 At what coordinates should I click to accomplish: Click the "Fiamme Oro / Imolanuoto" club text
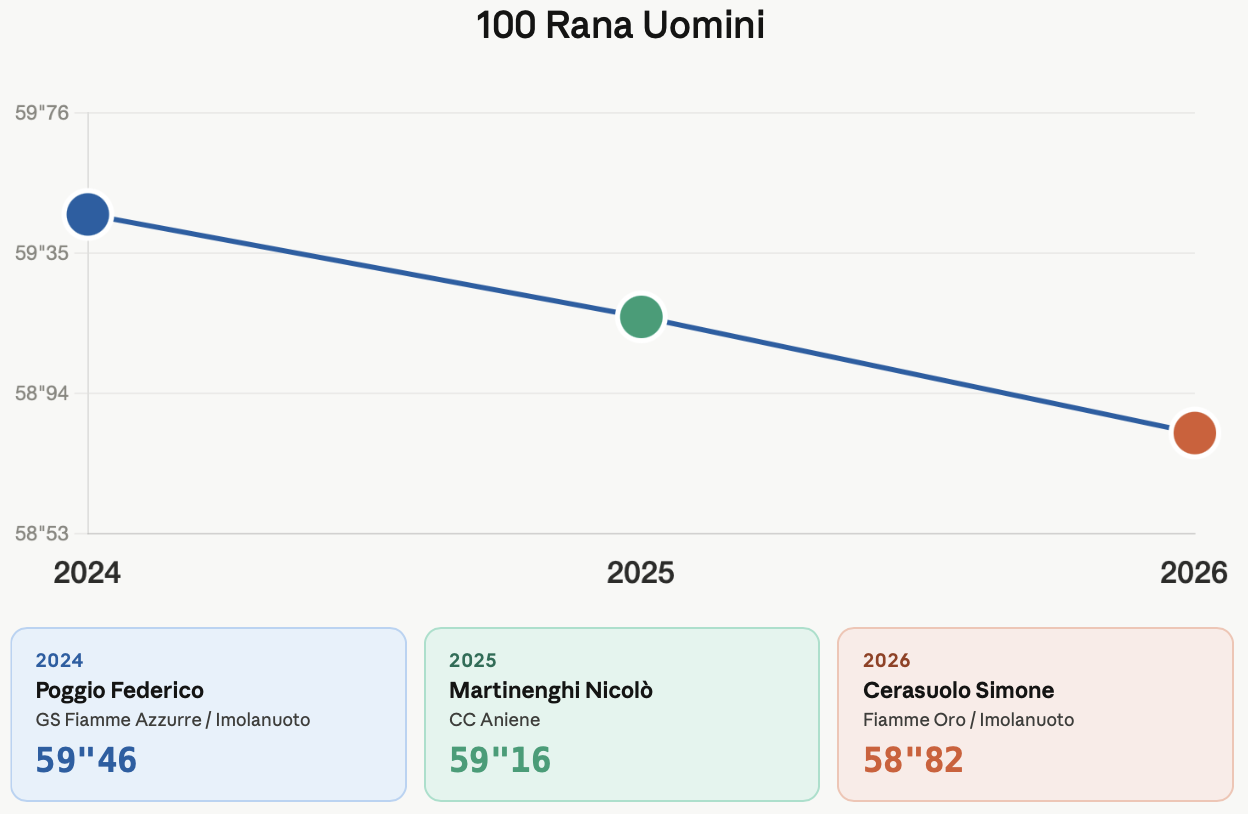pyautogui.click(x=968, y=720)
